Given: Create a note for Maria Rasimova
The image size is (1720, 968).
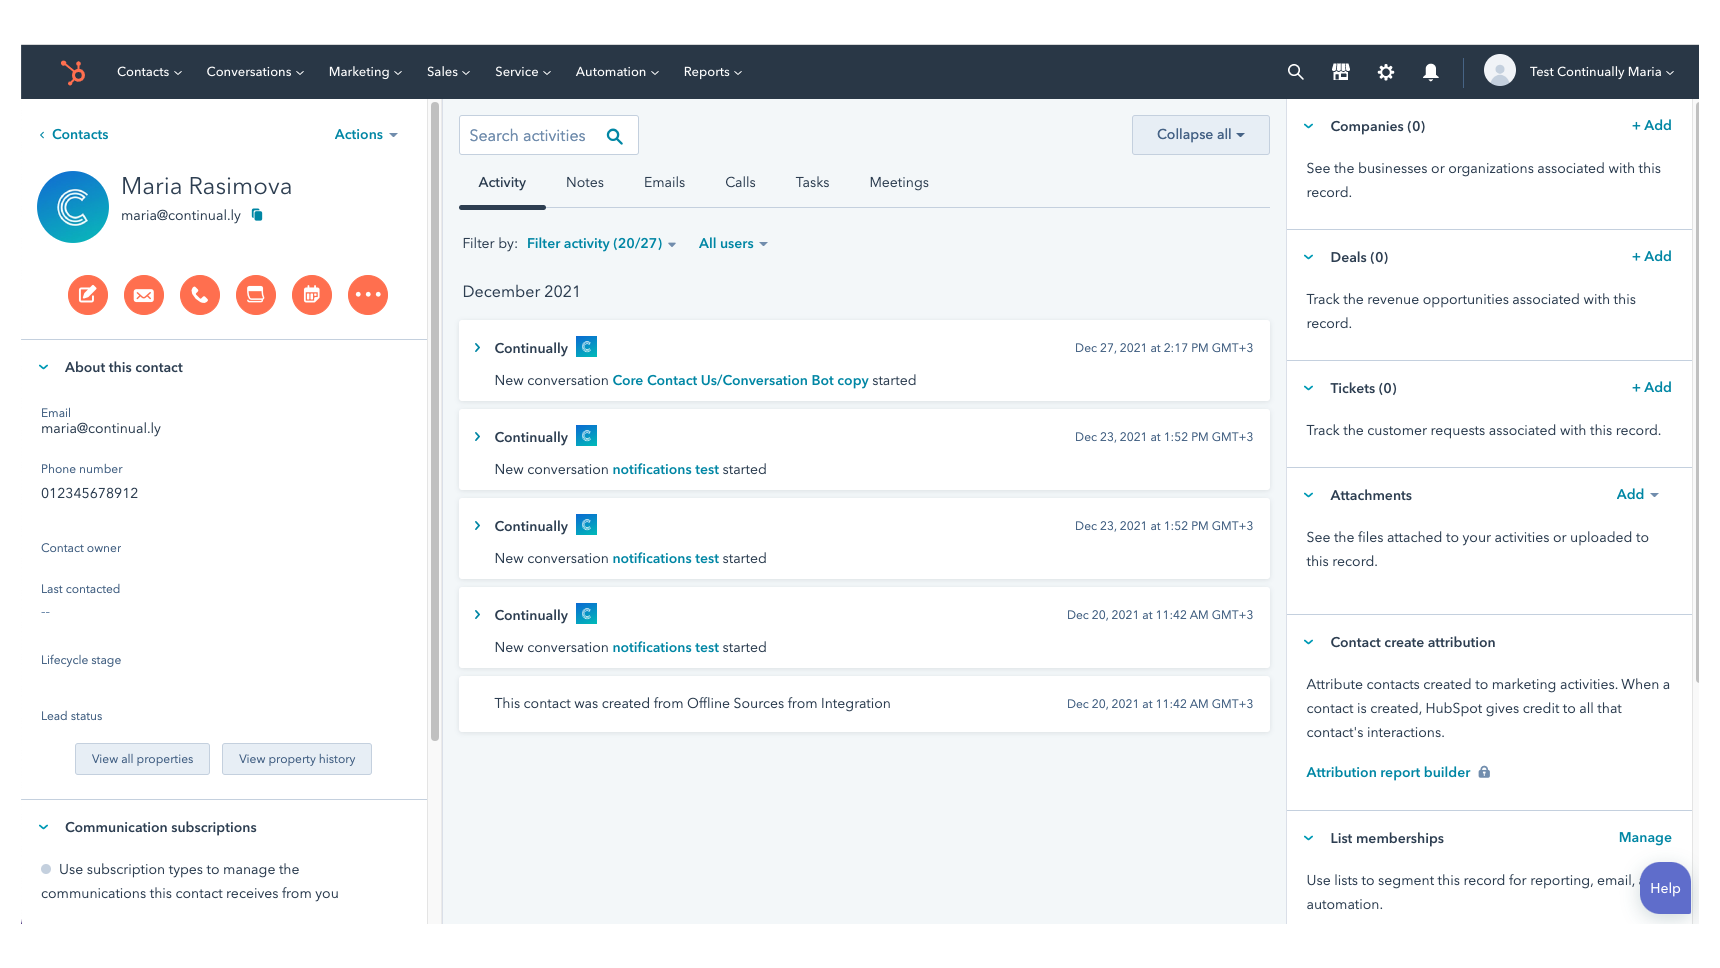Looking at the screenshot, I should coord(88,295).
